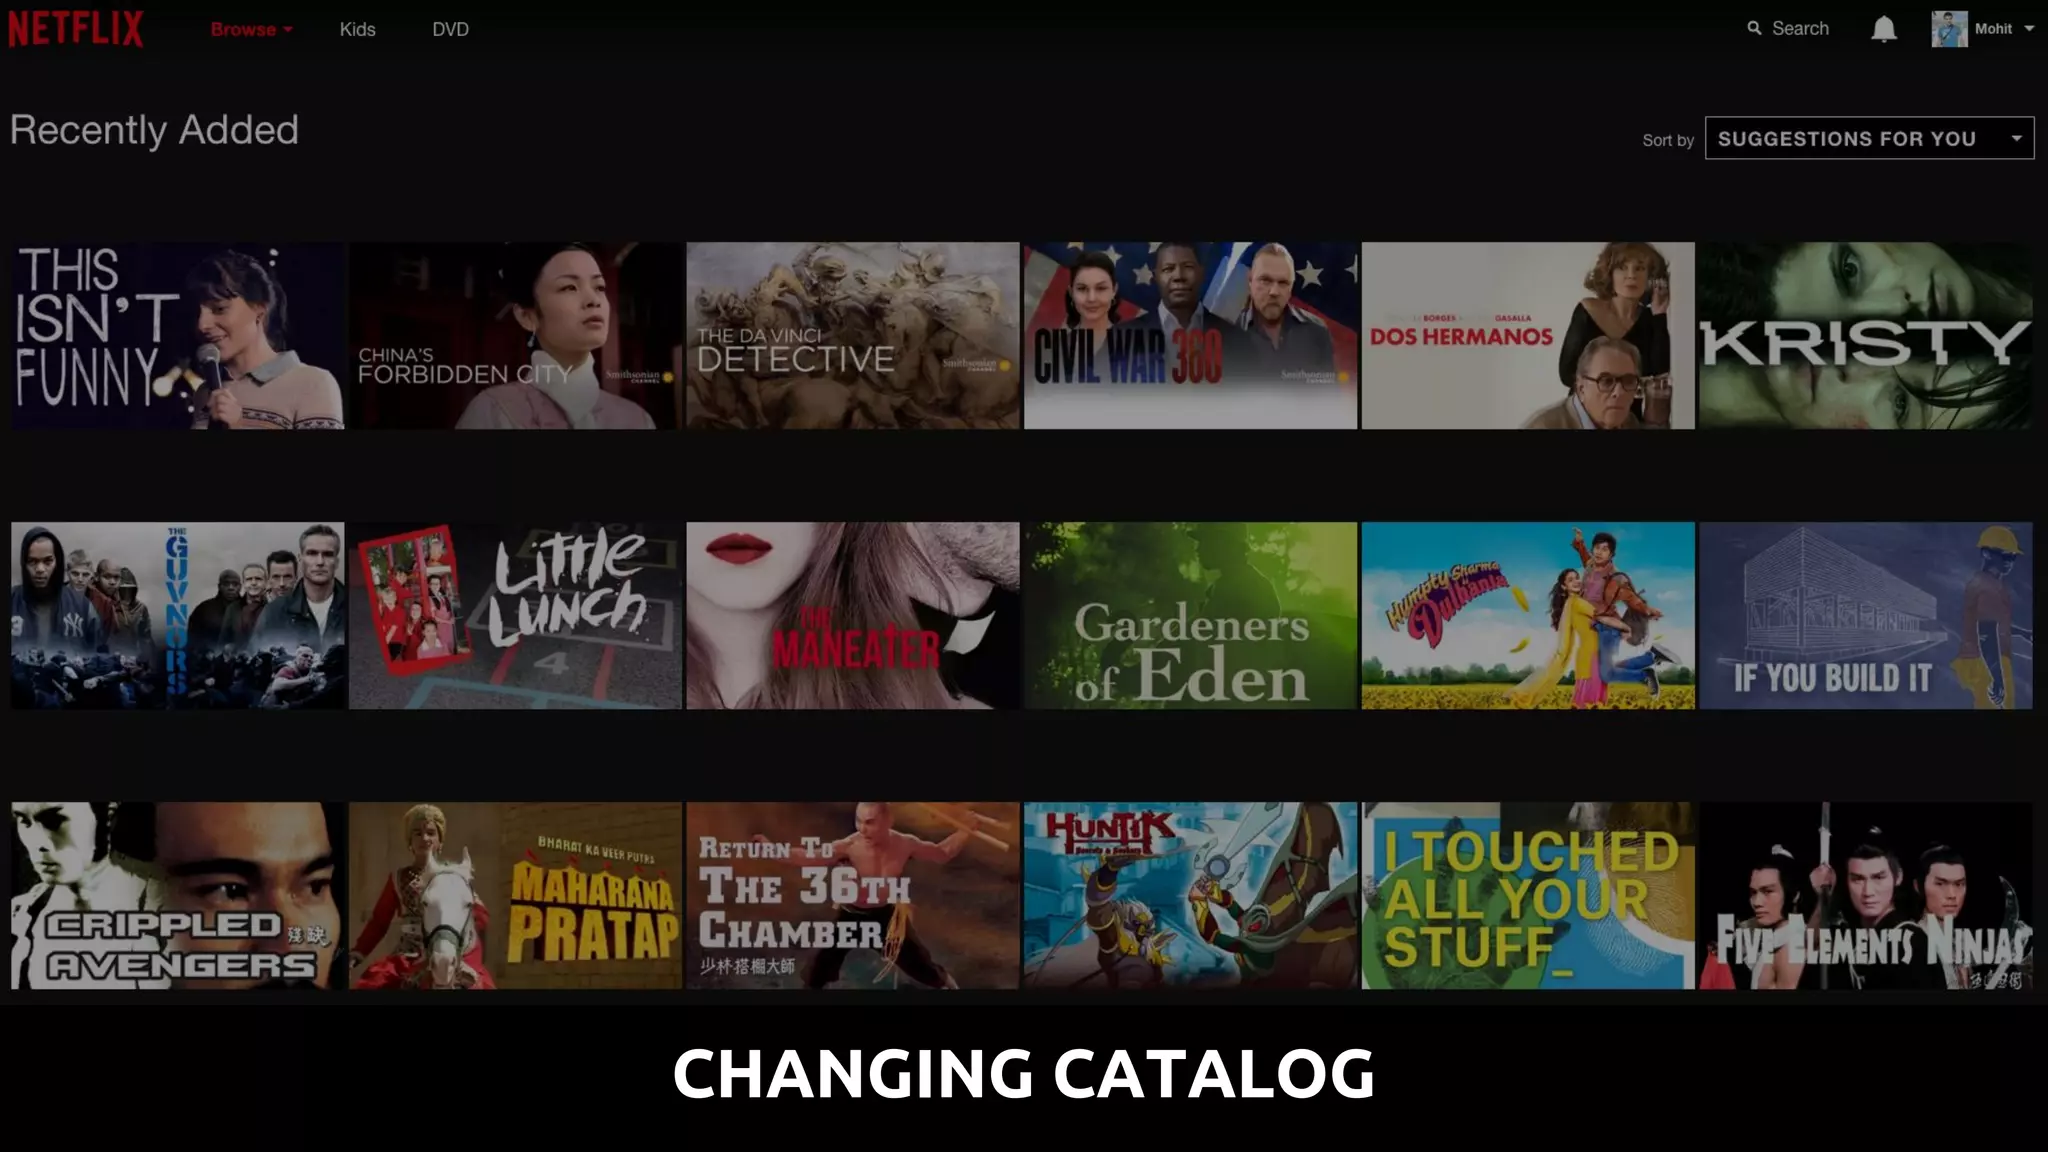Click the Mohit profile name
This screenshot has height=1152, width=2048.
[x=1993, y=29]
